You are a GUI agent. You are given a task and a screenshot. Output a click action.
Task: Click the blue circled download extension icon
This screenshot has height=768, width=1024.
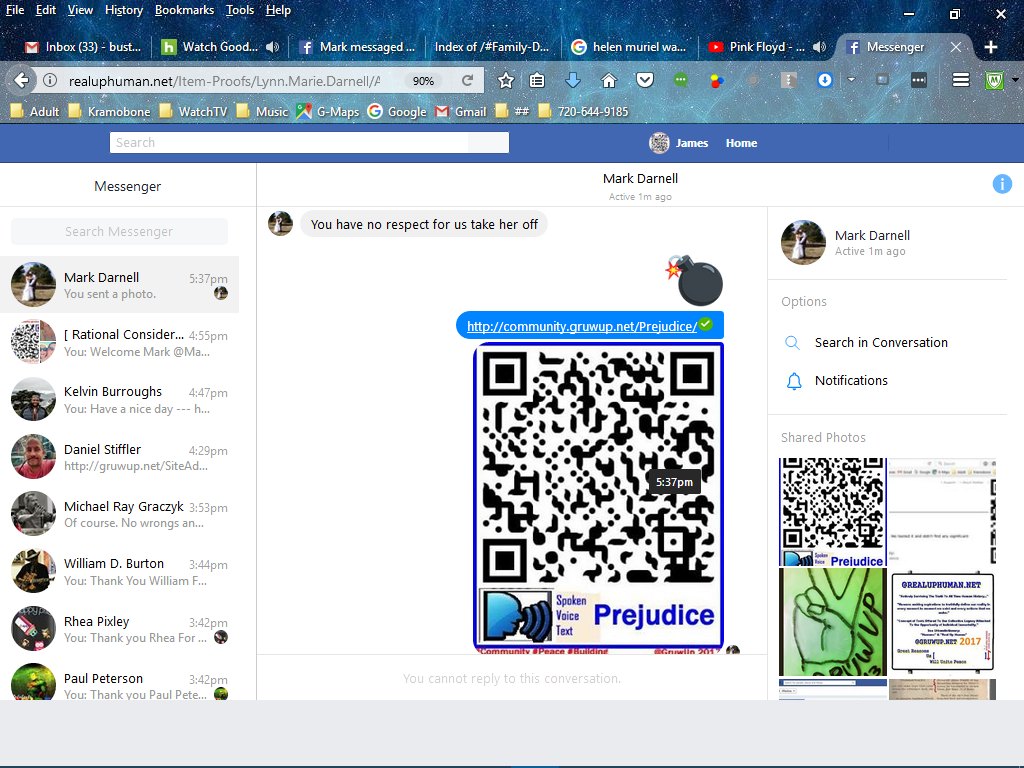pos(825,80)
